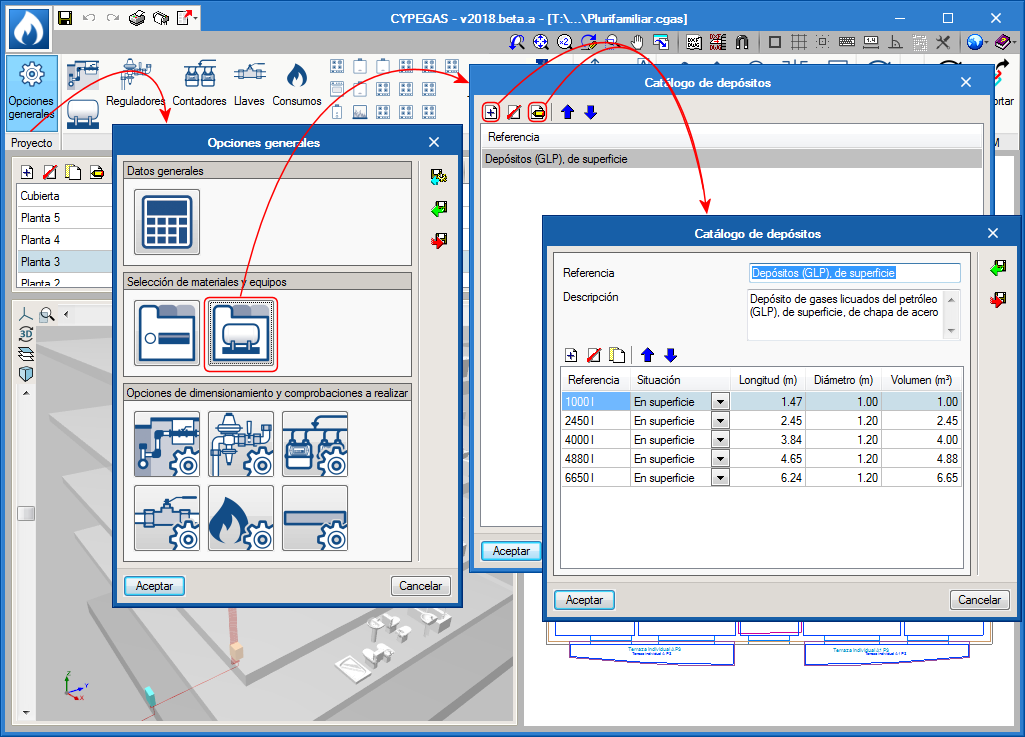Click the layers icon in left sidebar
1025x737 pixels.
coord(25,354)
